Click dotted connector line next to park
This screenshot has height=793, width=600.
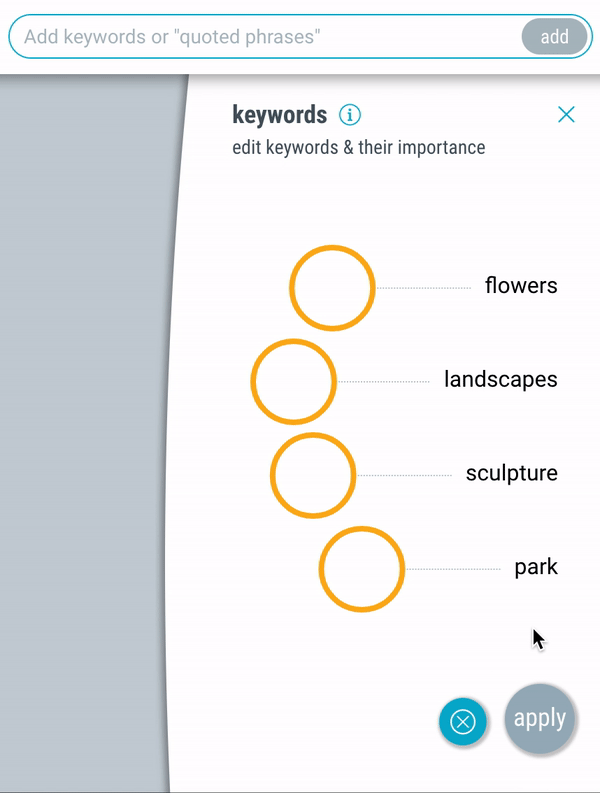coord(453,569)
